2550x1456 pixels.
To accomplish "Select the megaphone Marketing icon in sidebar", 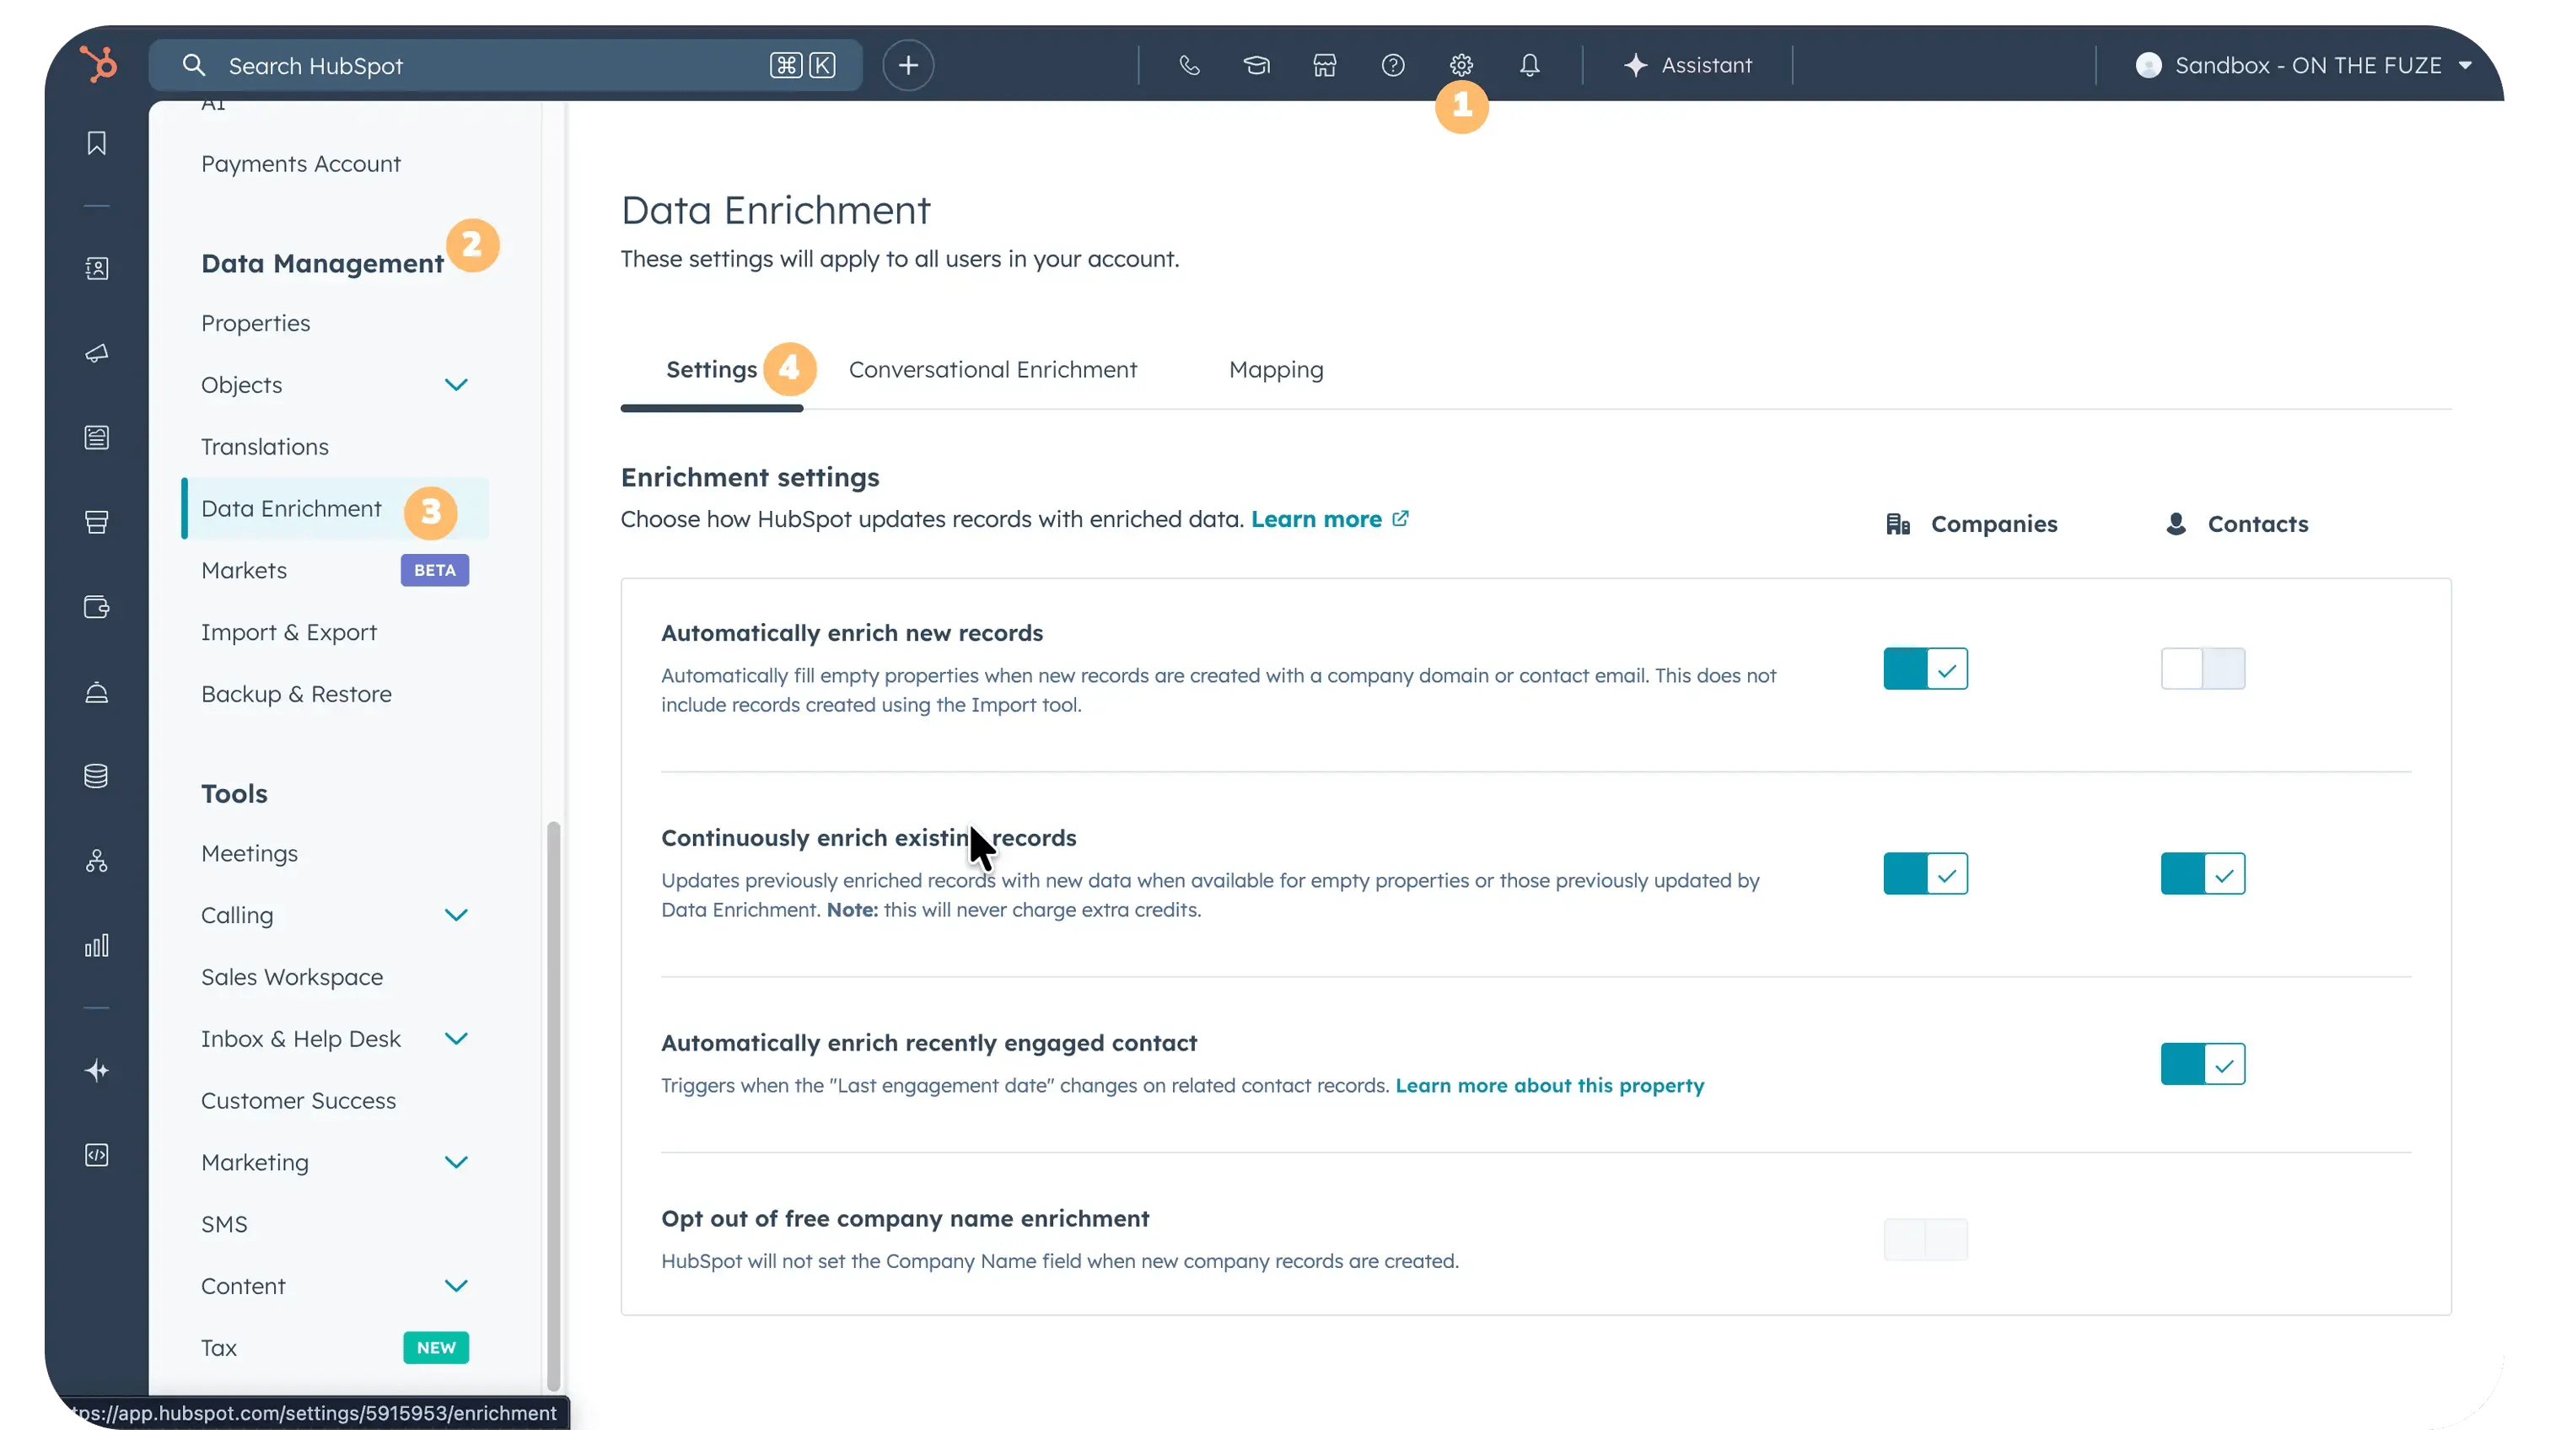I will [x=96, y=353].
